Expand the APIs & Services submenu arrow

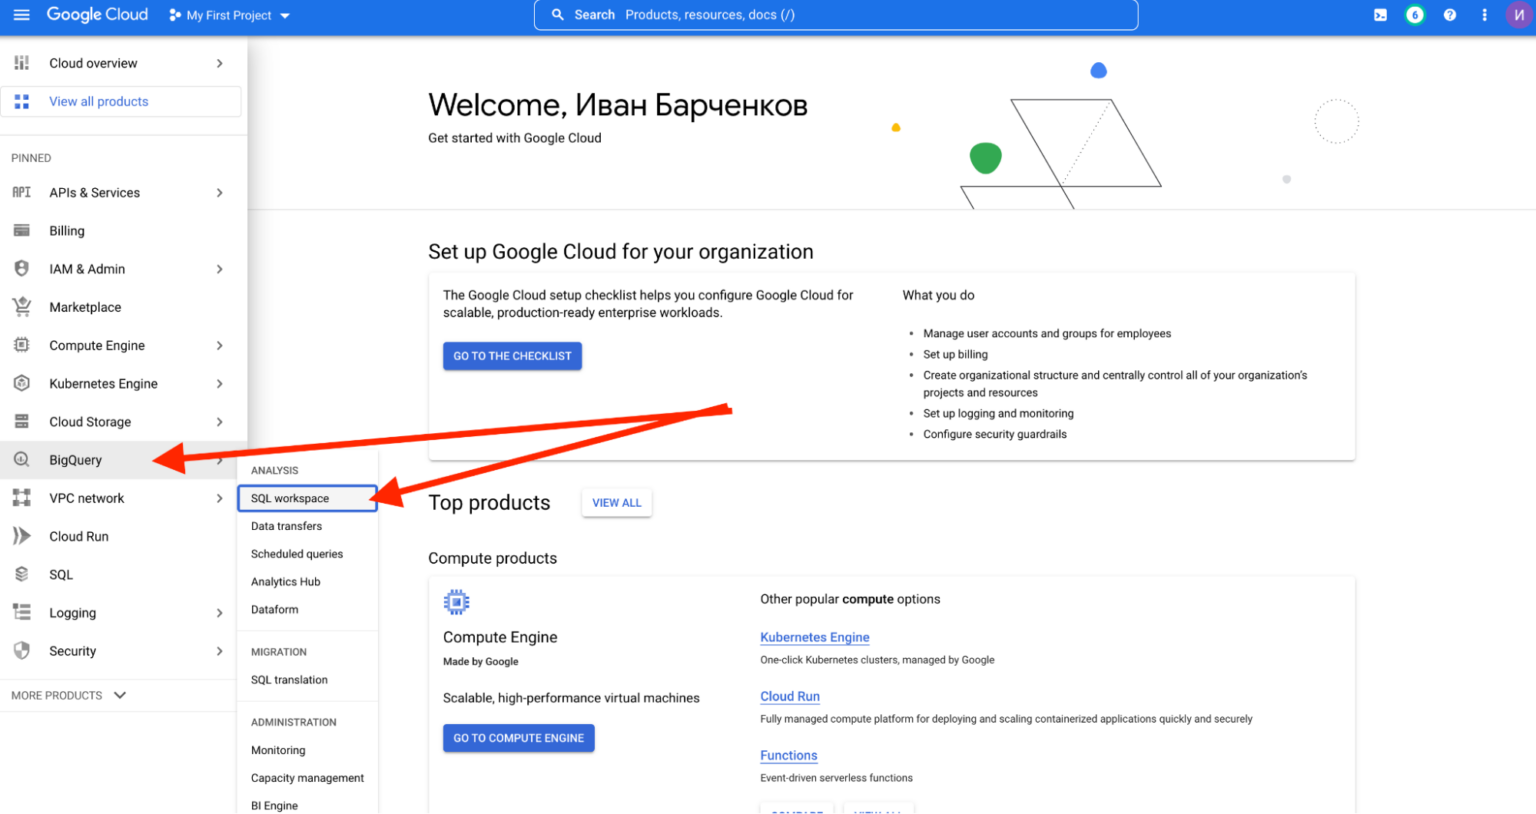point(220,192)
